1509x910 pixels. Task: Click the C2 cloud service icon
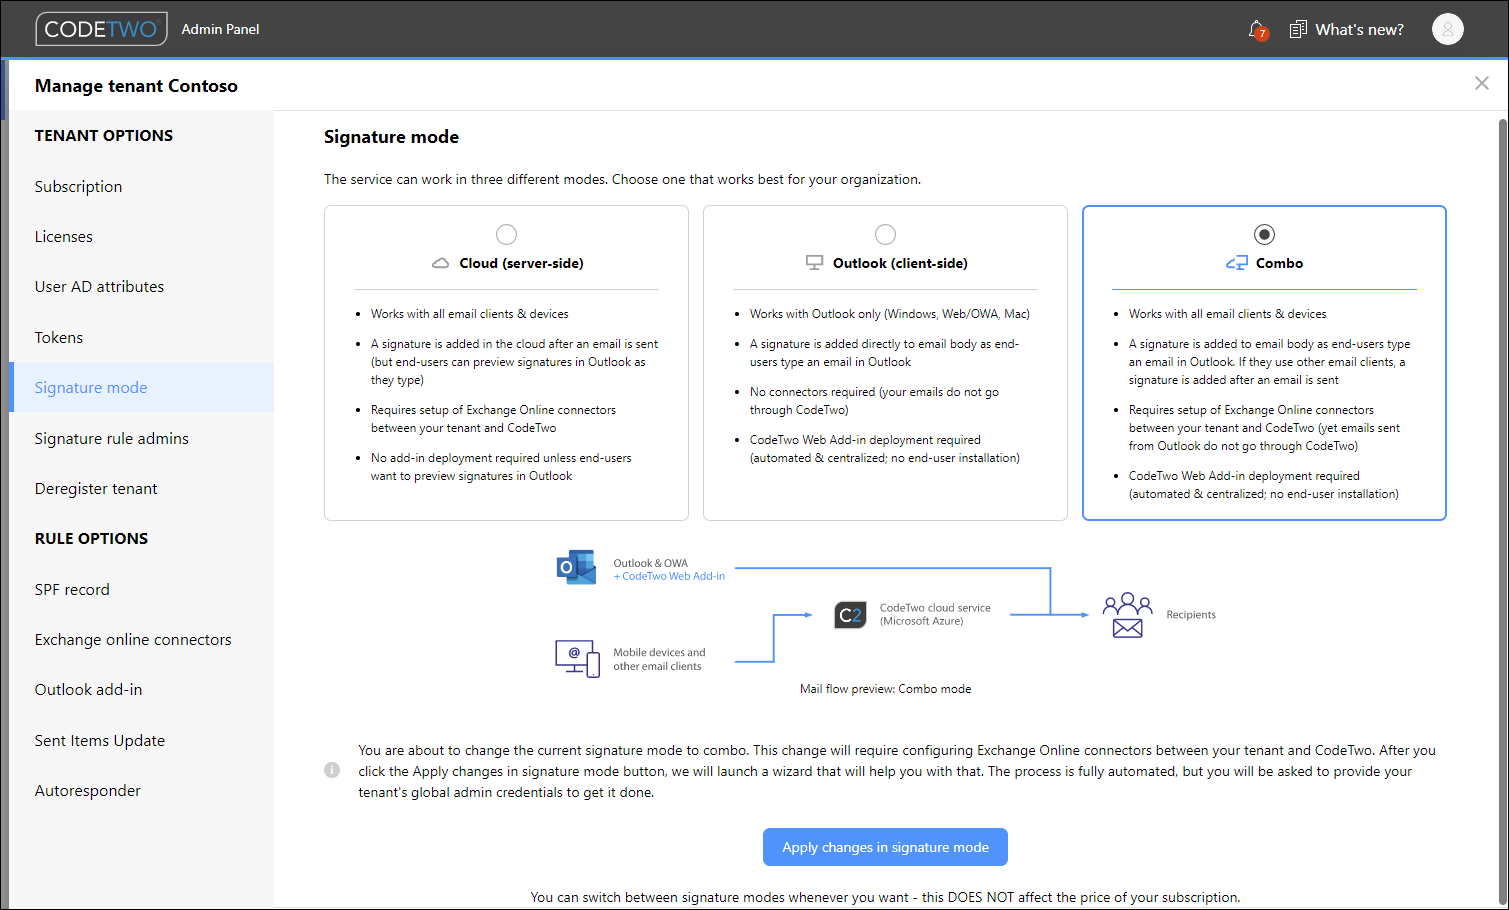click(x=850, y=614)
